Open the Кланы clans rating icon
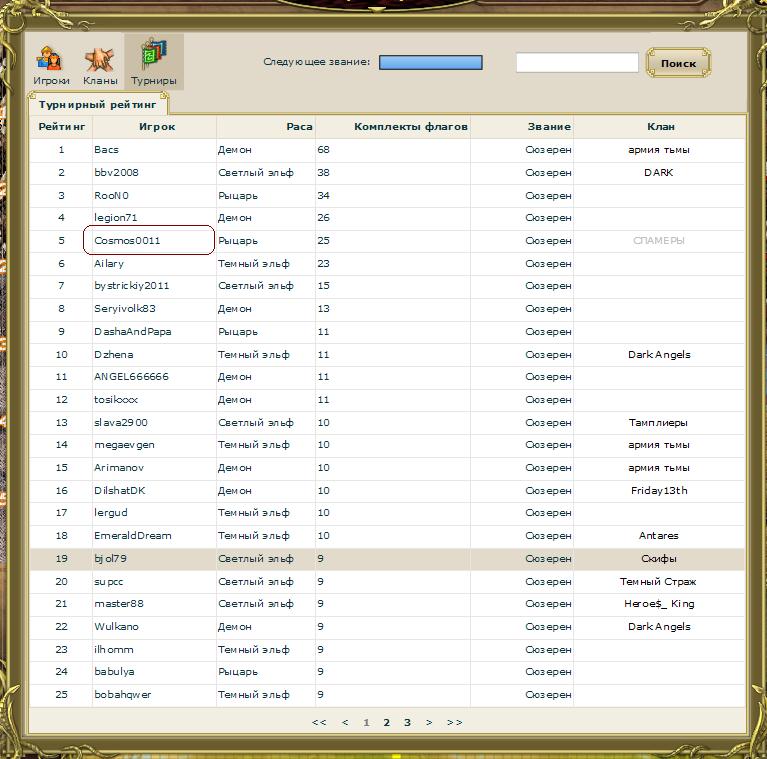 pyautogui.click(x=100, y=62)
